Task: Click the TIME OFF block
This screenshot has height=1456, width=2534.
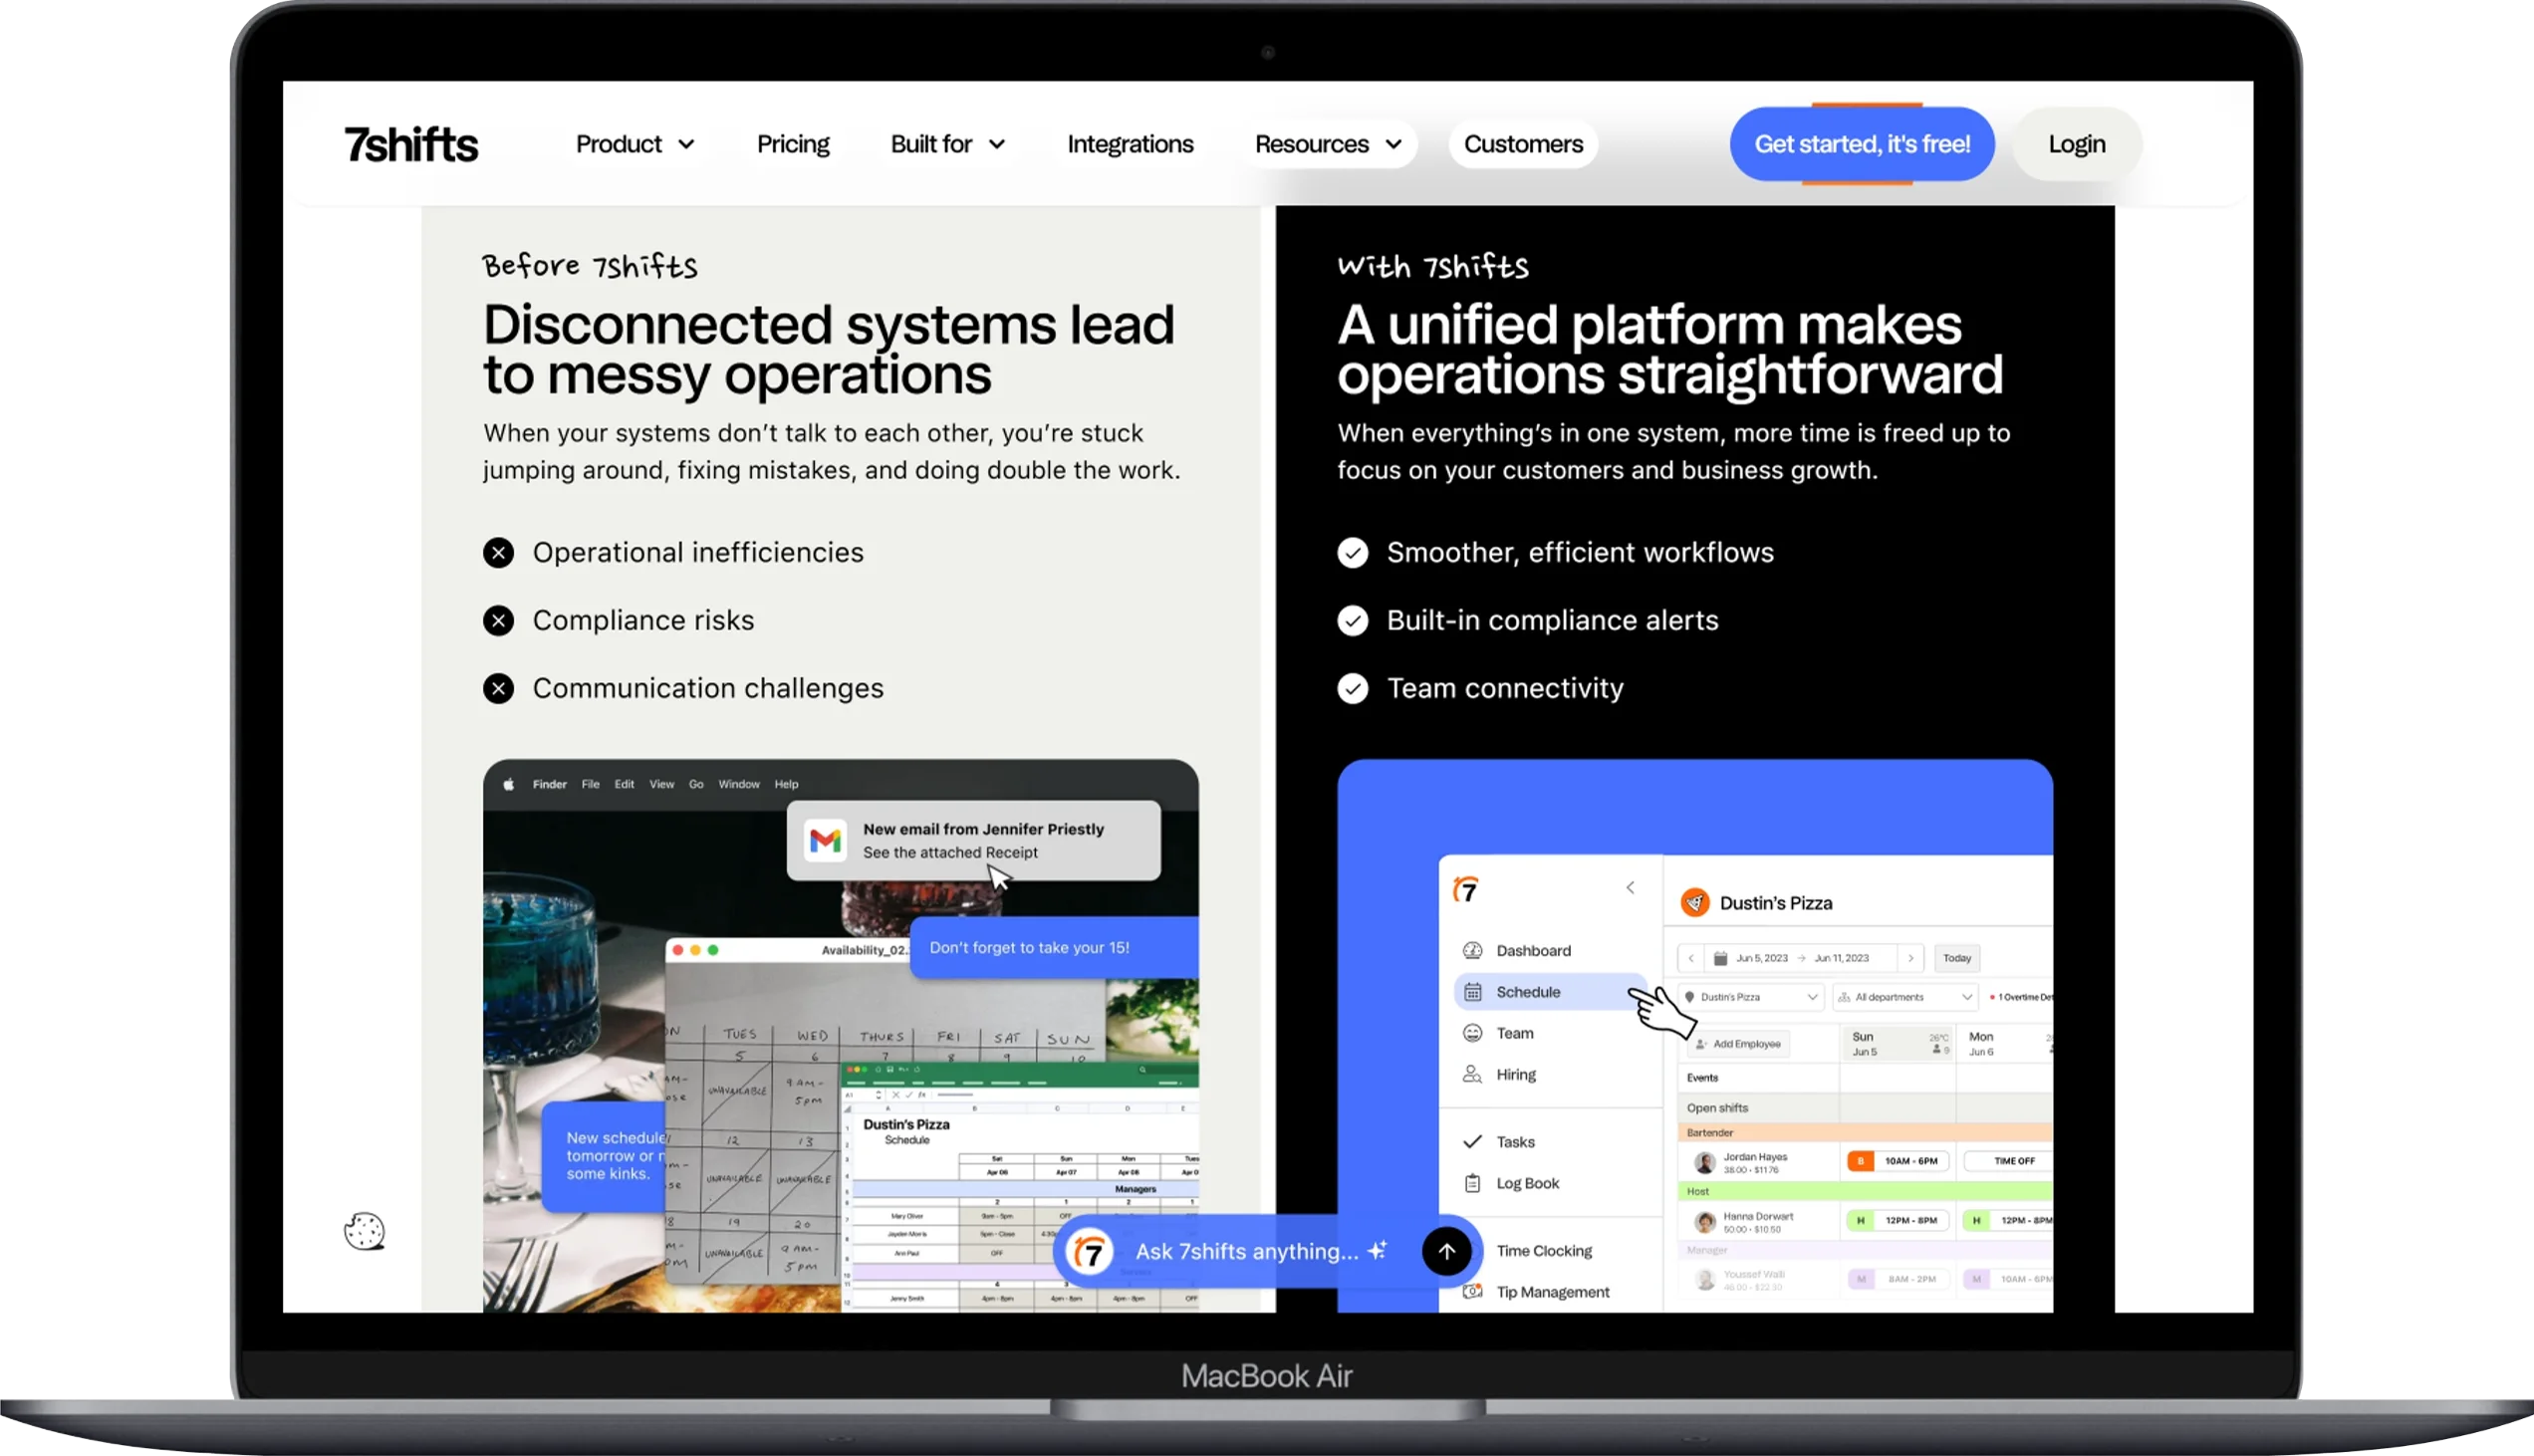Action: tap(2008, 1160)
